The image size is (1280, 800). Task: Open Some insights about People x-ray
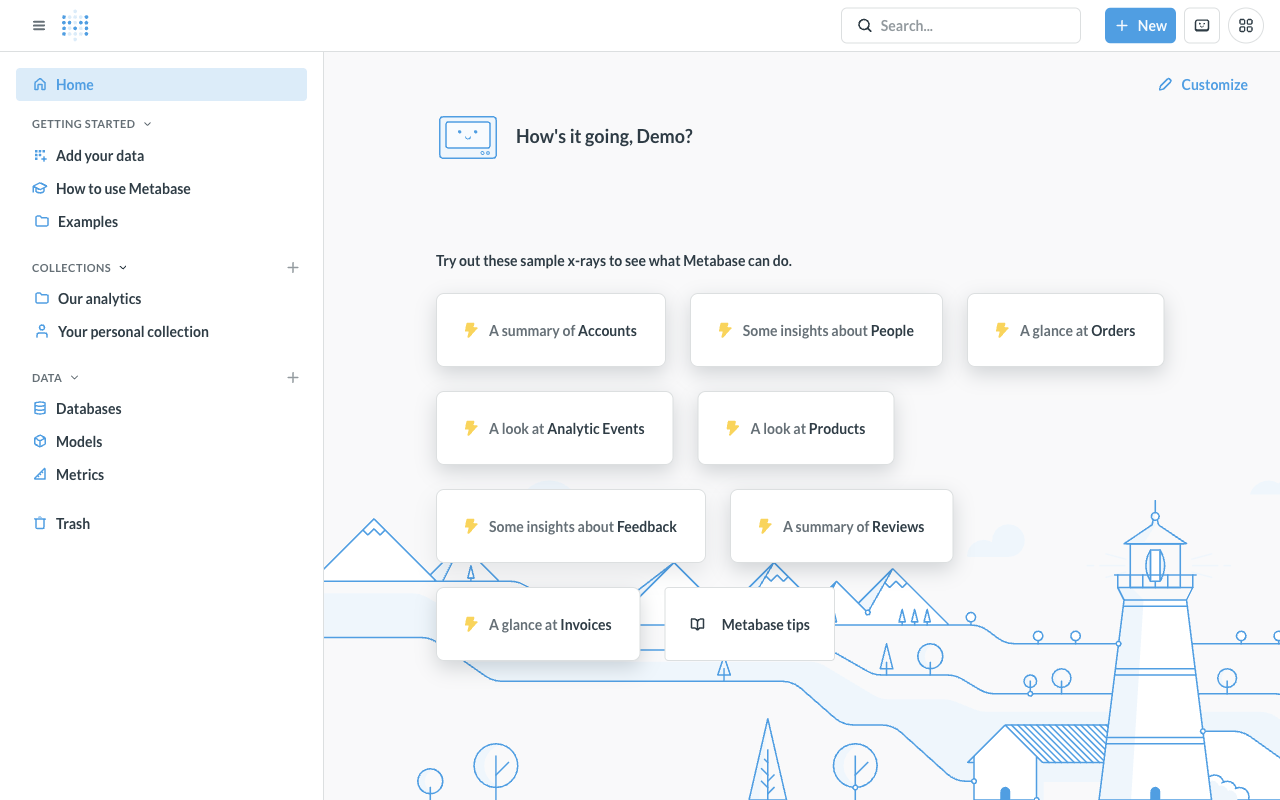pos(816,330)
